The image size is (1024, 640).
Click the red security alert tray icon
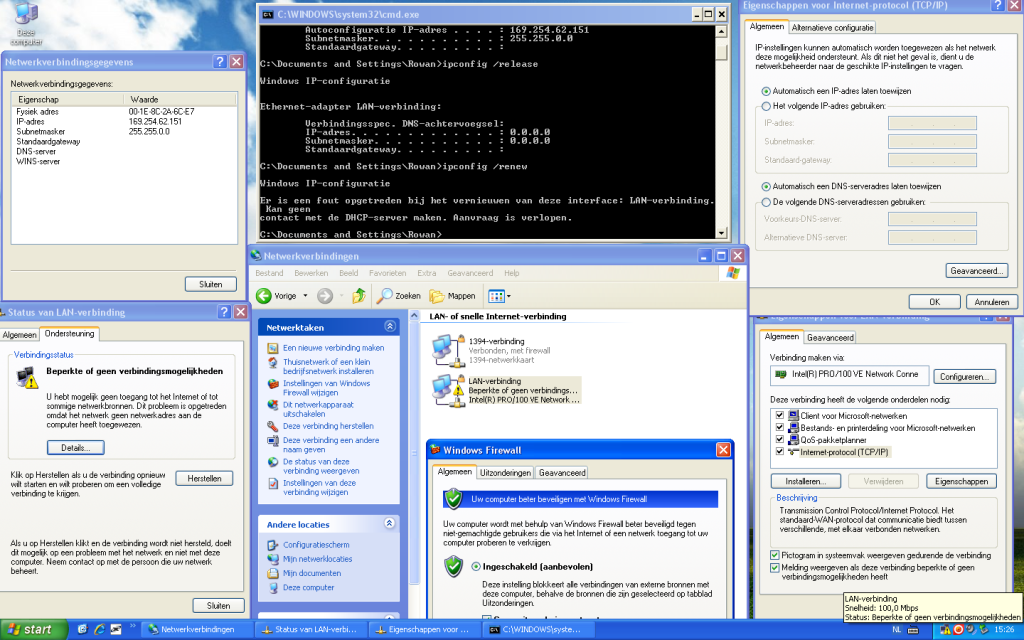click(958, 630)
